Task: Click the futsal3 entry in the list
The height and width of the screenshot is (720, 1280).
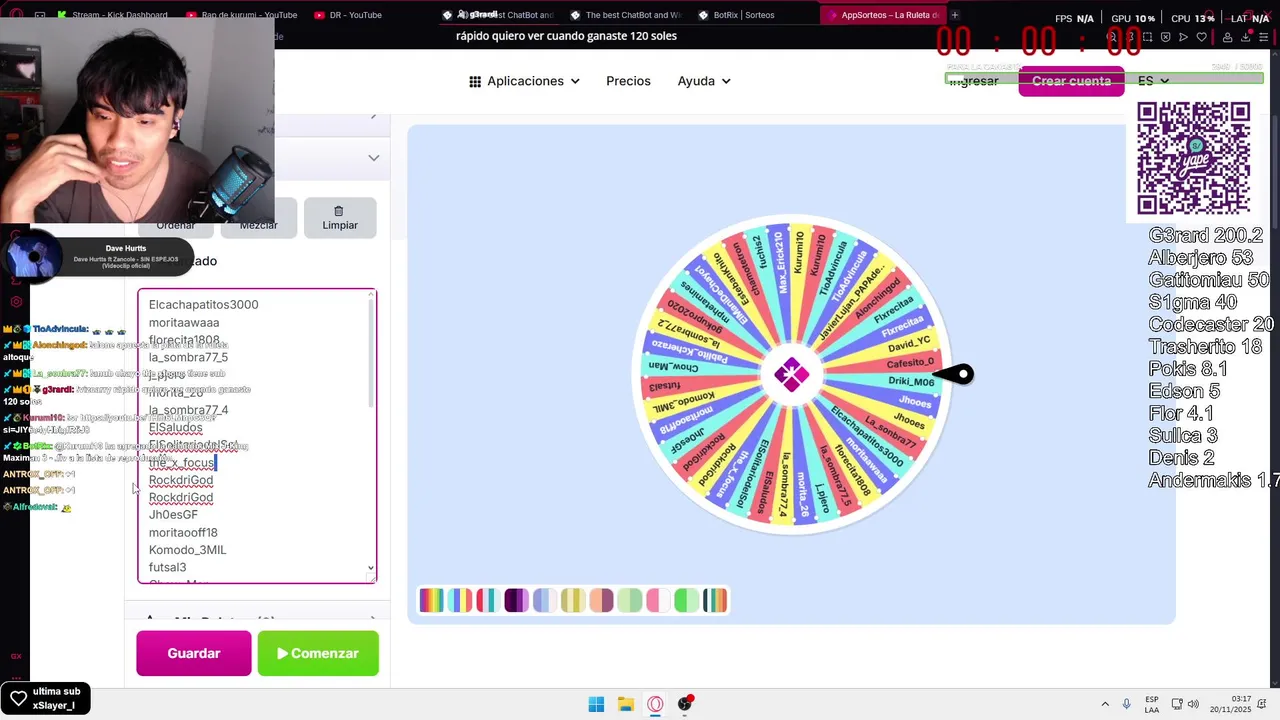Action: point(167,568)
